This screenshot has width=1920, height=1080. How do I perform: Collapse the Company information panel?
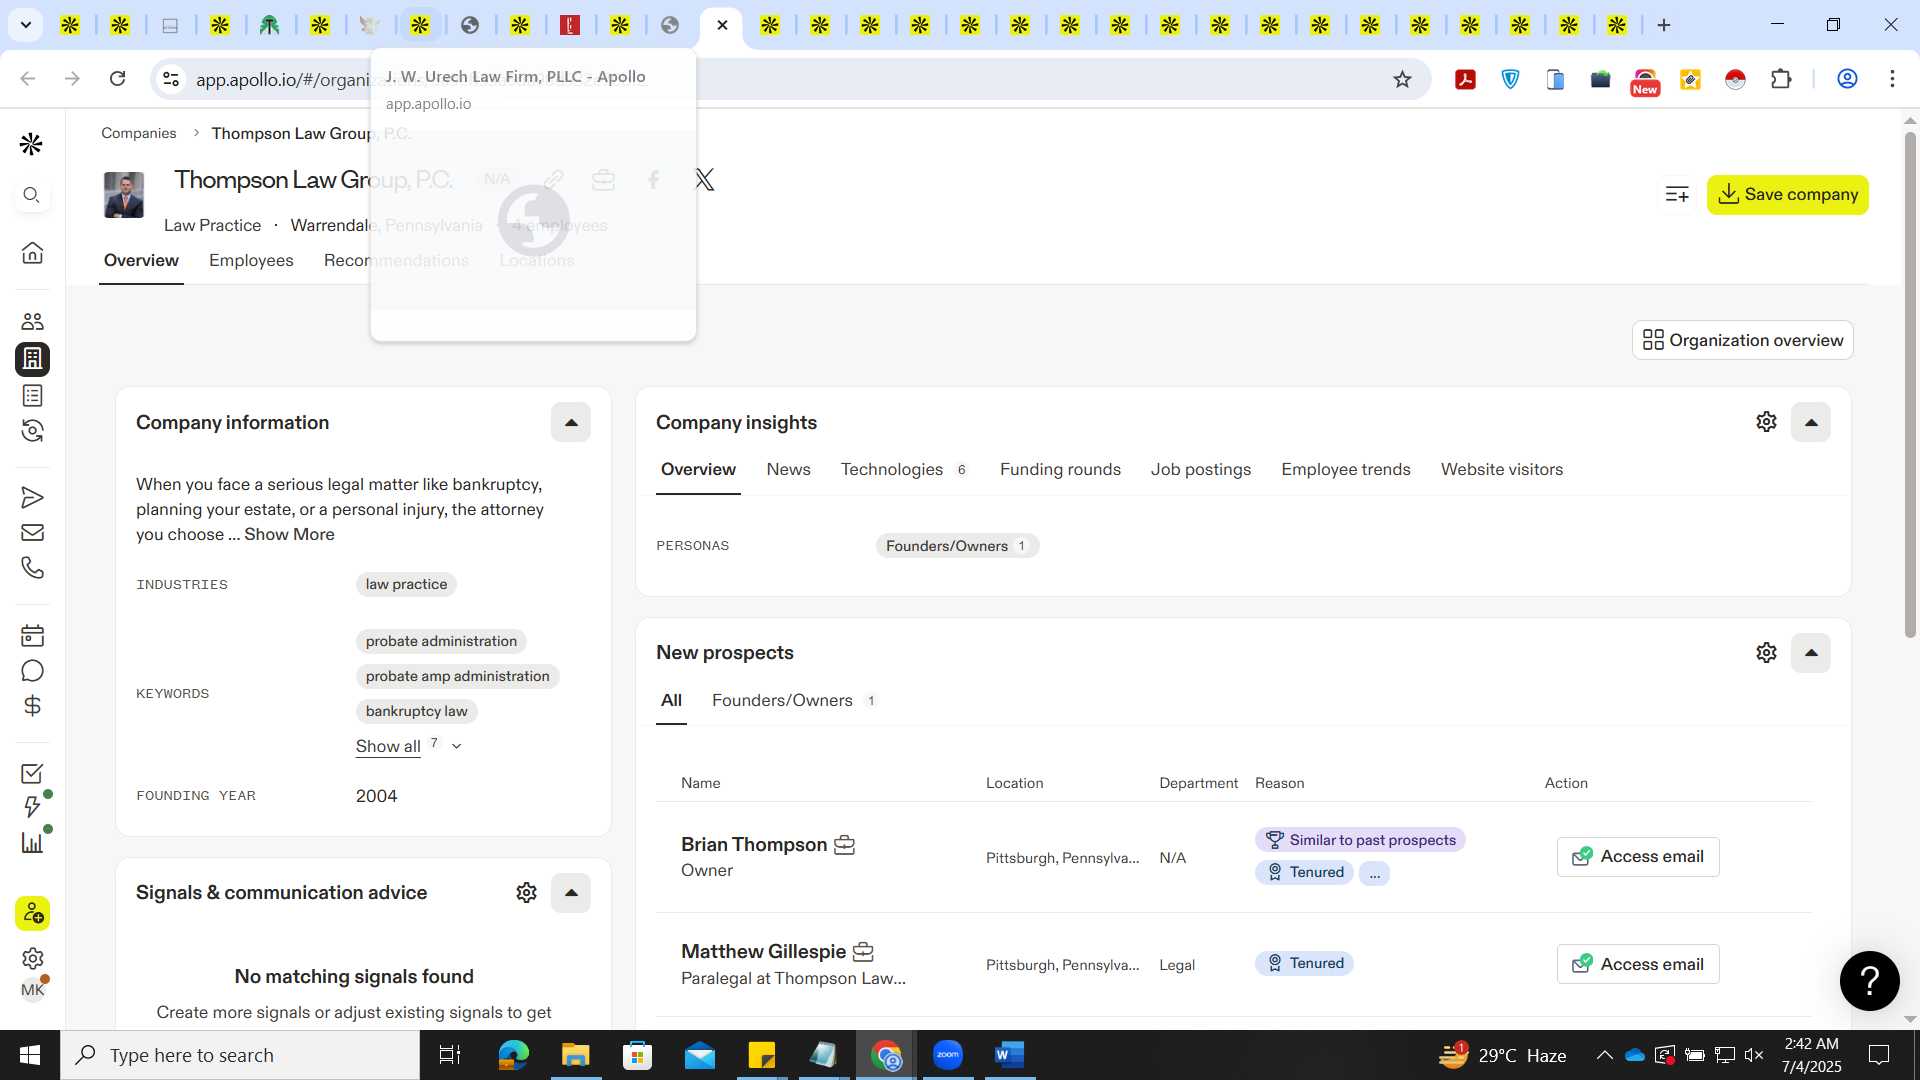point(571,422)
